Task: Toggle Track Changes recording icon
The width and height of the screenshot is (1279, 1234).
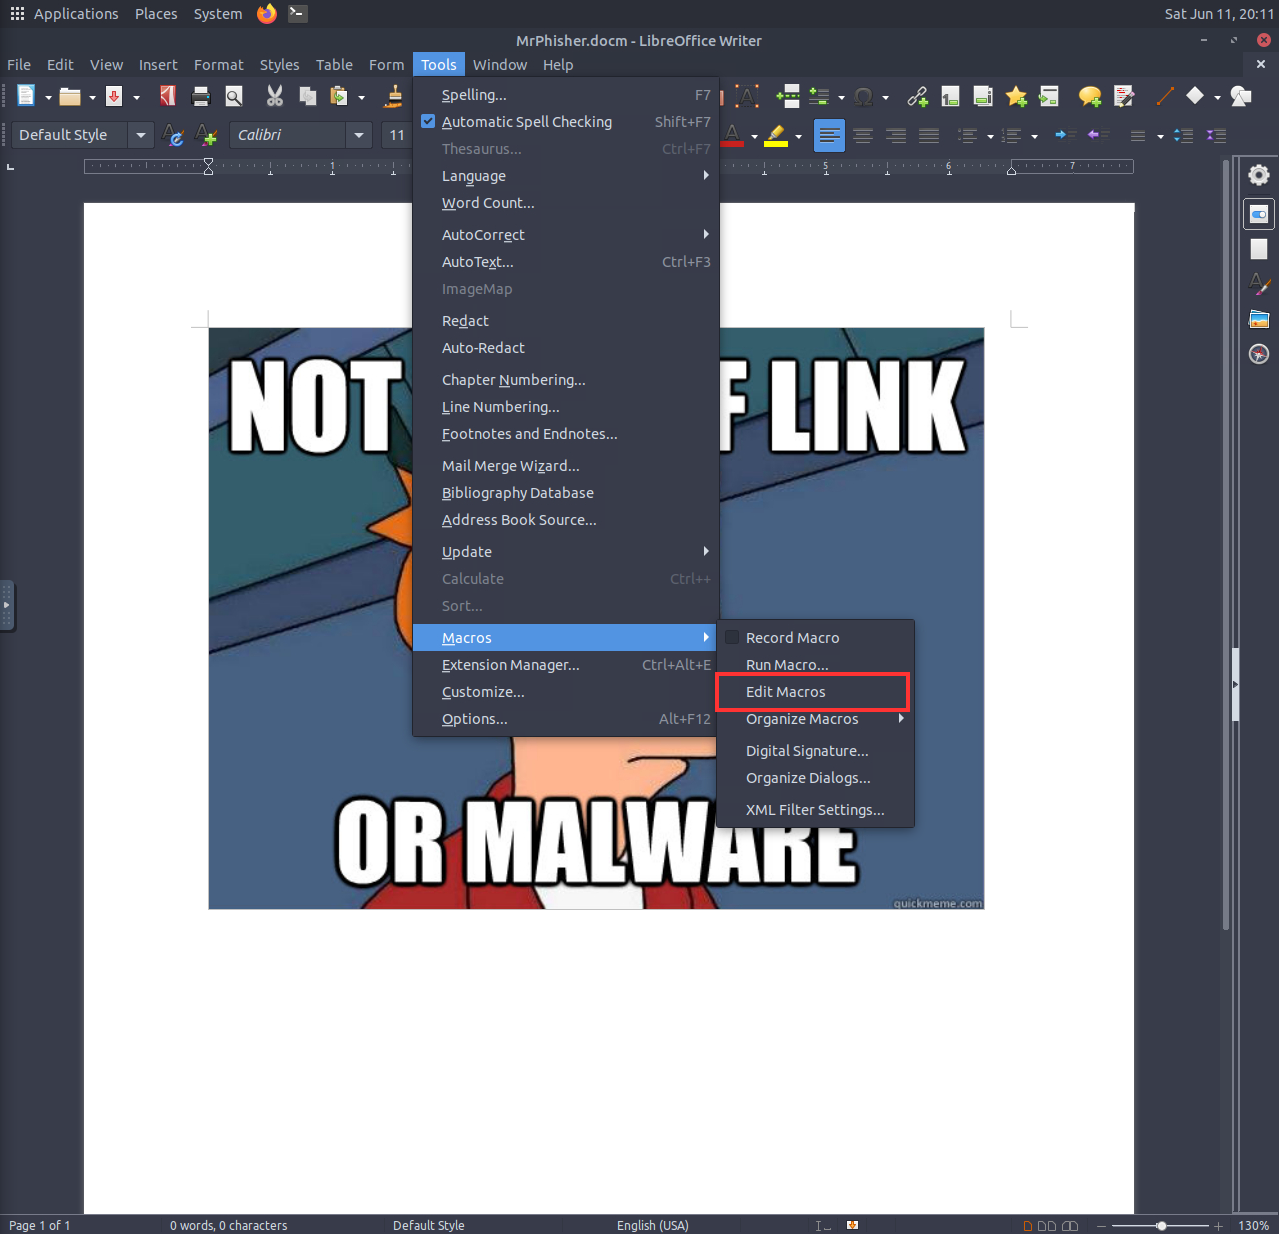Action: pyautogui.click(x=1124, y=96)
